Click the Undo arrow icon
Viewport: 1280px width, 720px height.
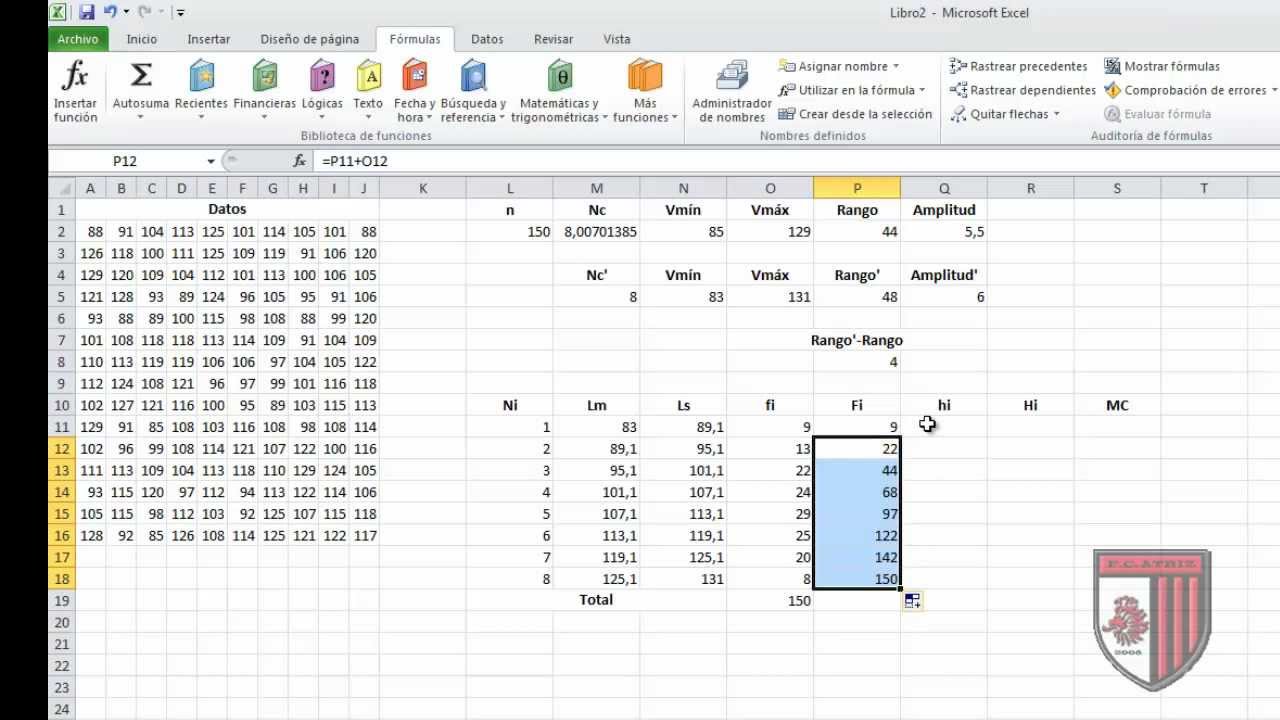111,13
